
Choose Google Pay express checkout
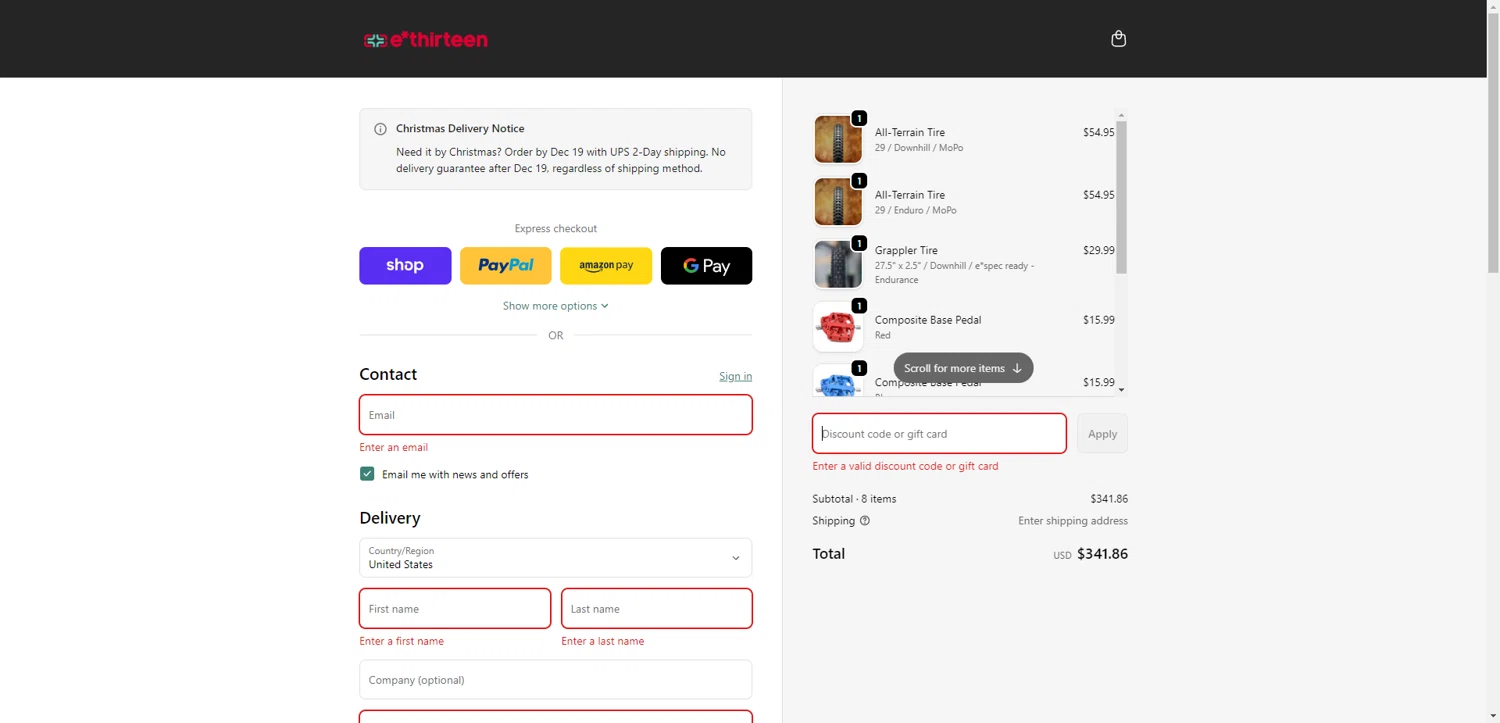pyautogui.click(x=706, y=266)
